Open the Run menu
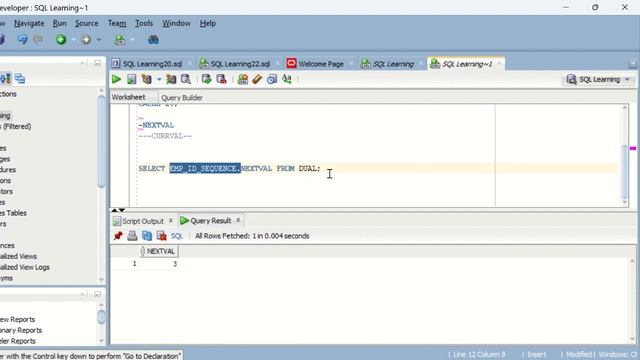Viewport: 640px width, 360px height. (x=60, y=23)
